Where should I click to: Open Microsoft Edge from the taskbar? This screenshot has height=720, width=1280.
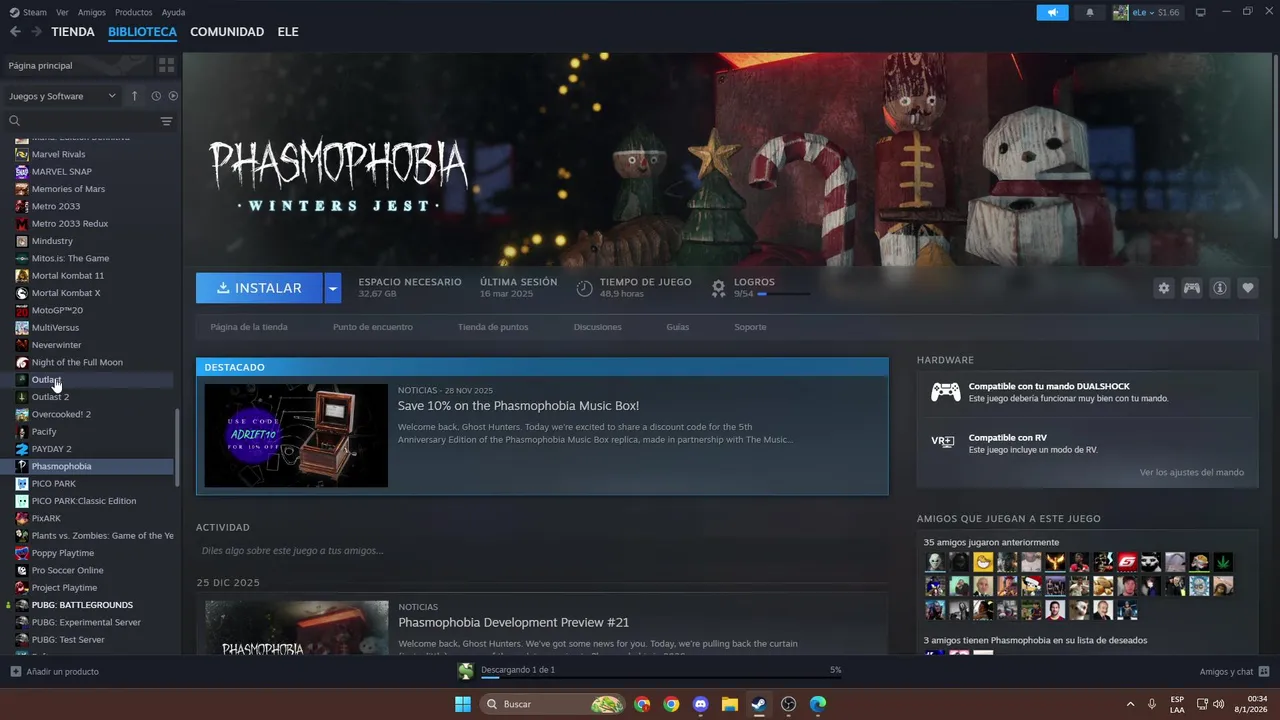tap(817, 704)
